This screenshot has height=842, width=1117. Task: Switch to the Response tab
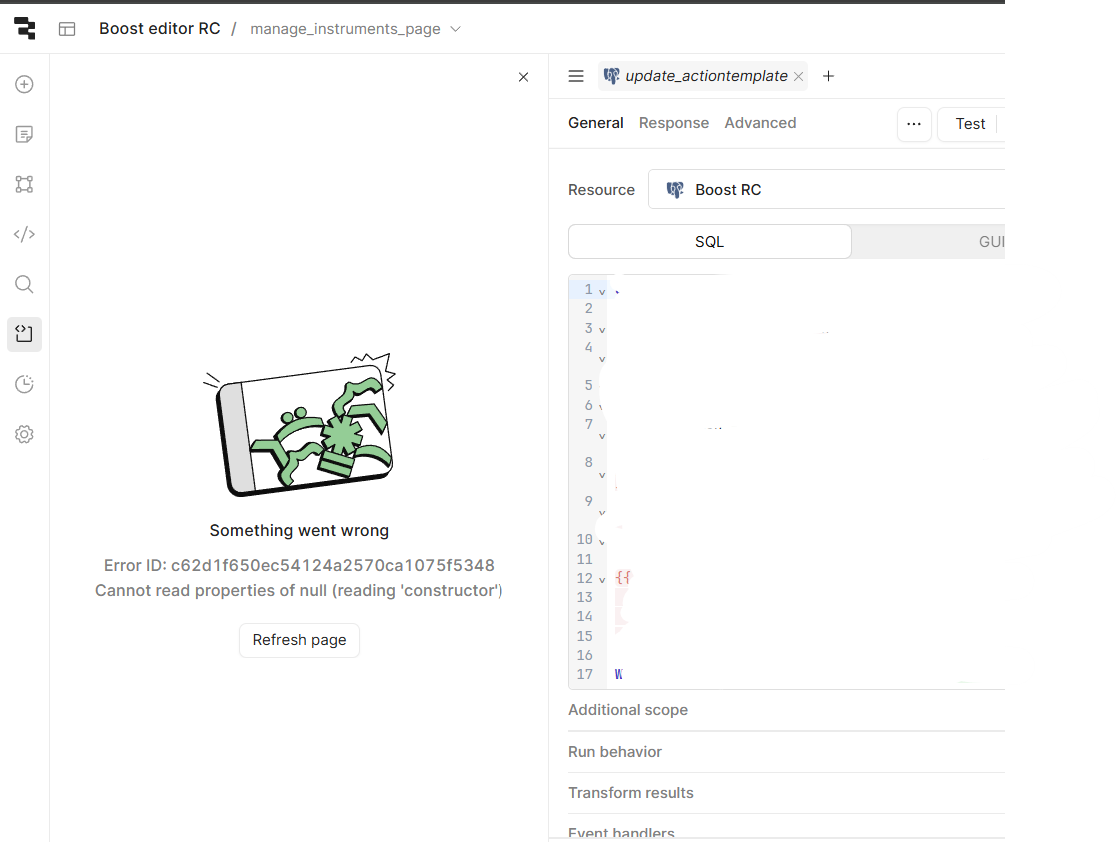click(674, 123)
